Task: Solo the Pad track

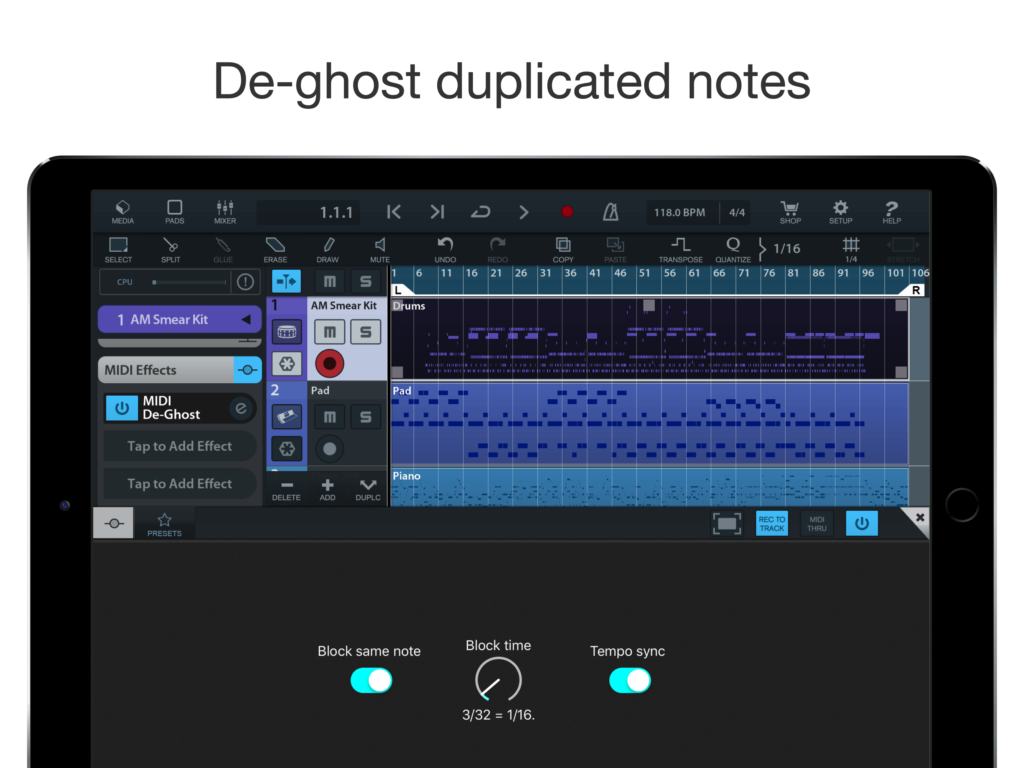Action: pos(366,417)
